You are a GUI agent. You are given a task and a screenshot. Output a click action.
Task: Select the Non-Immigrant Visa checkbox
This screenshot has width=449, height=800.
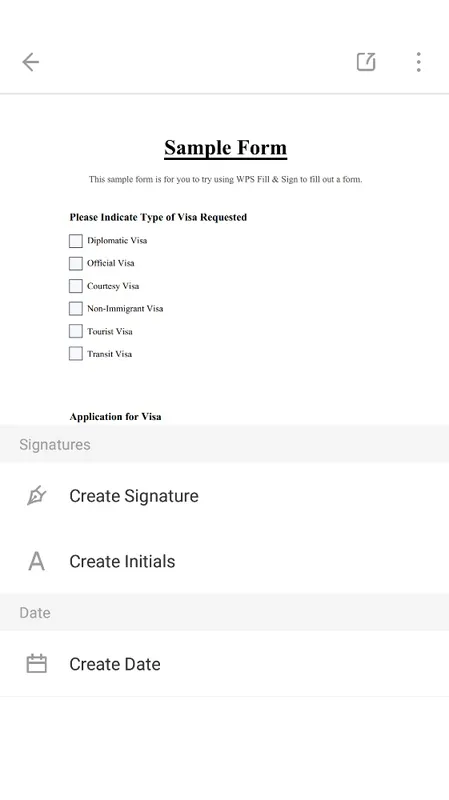click(x=76, y=308)
